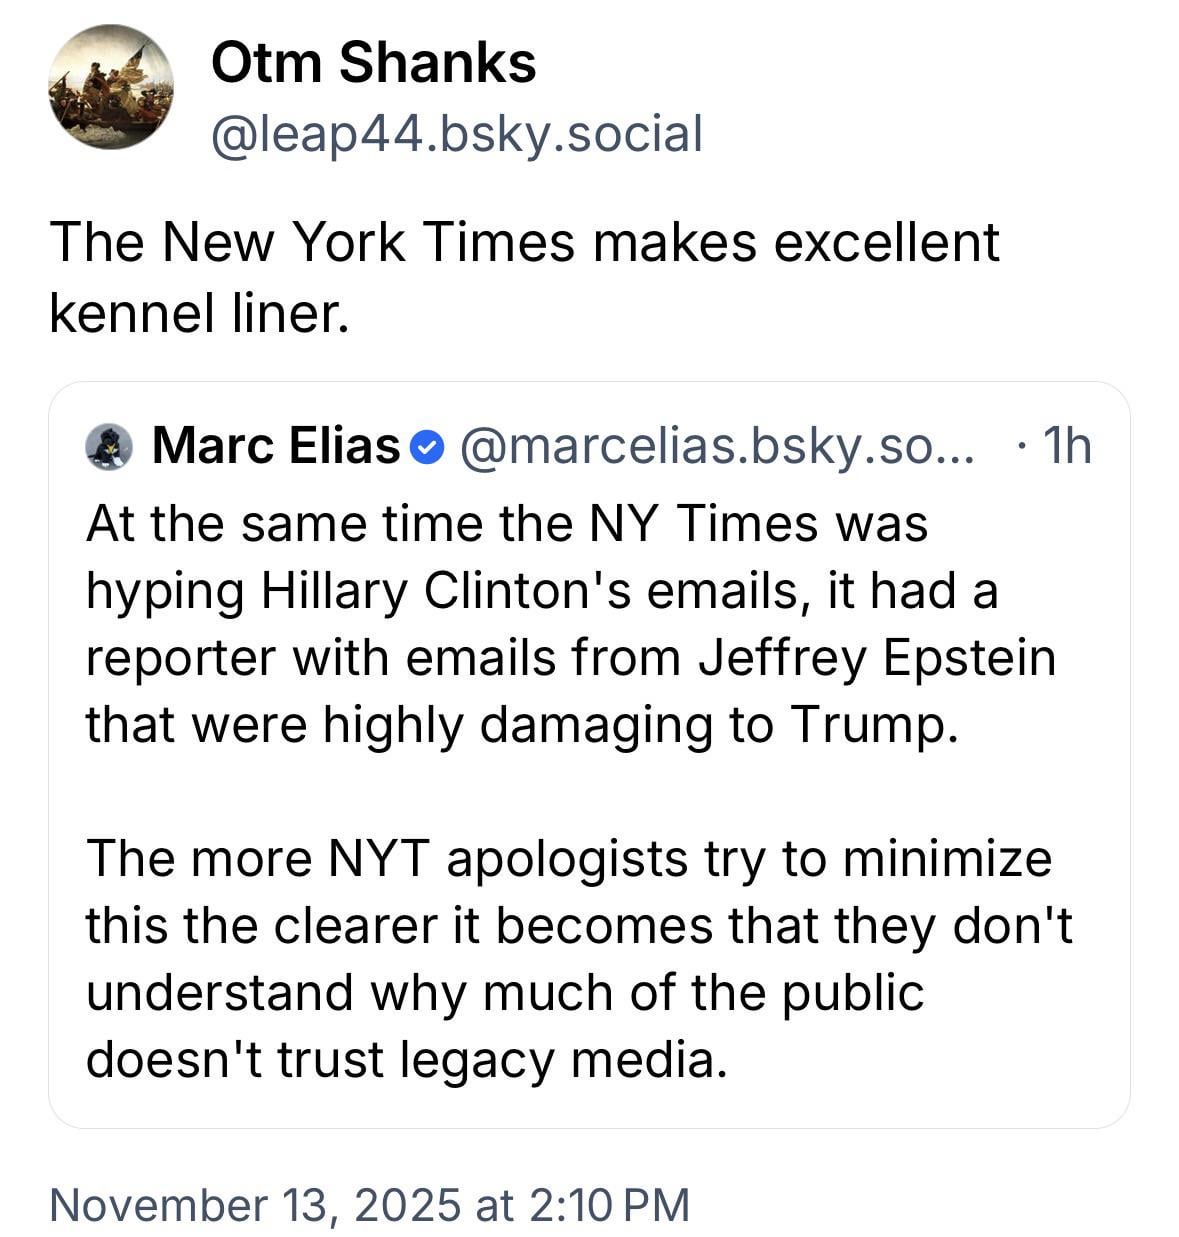Open the @marcelias.bsky.so... handle
1179x1237 pixels.
click(715, 446)
